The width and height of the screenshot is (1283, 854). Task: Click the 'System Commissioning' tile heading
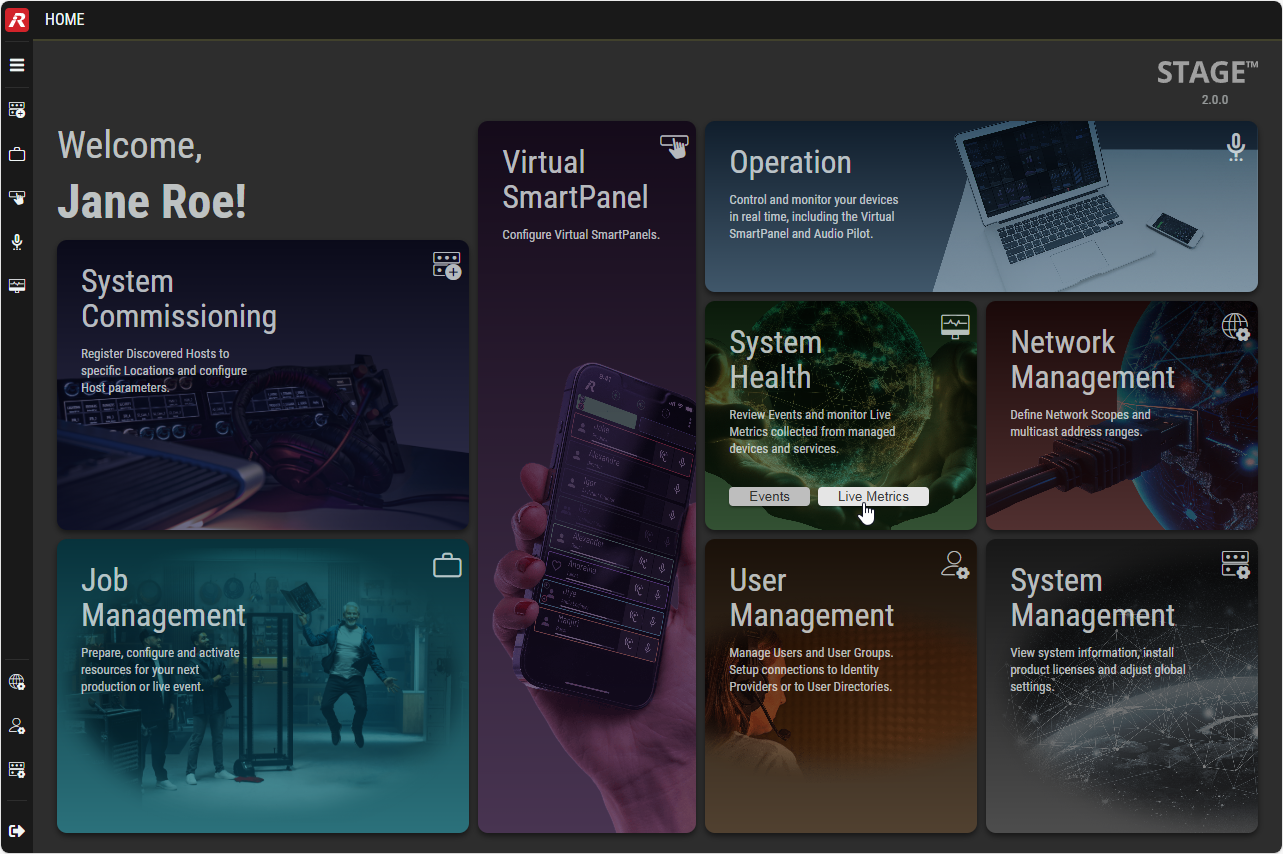pyautogui.click(x=179, y=299)
